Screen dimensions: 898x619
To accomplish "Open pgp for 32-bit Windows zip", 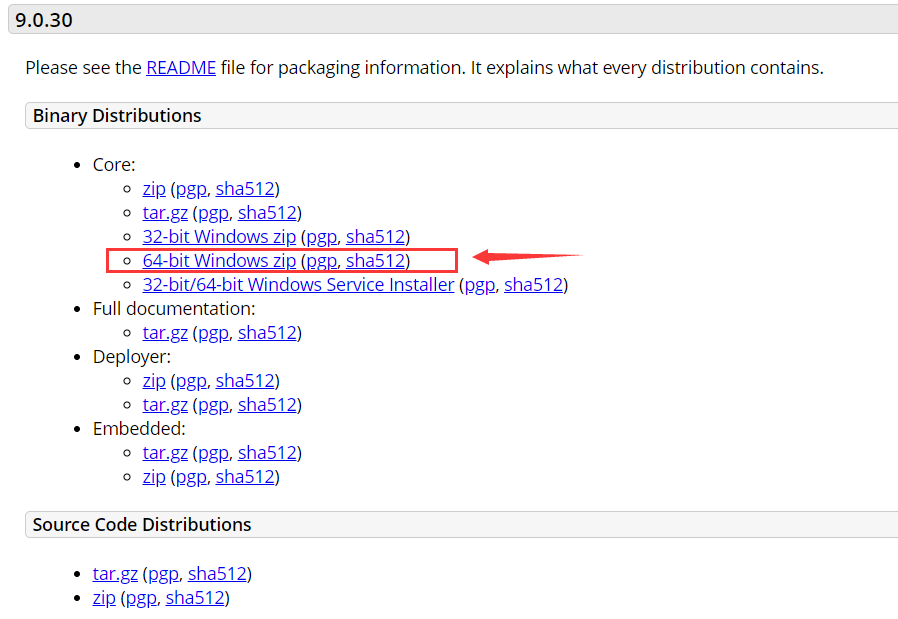I will 322,237.
